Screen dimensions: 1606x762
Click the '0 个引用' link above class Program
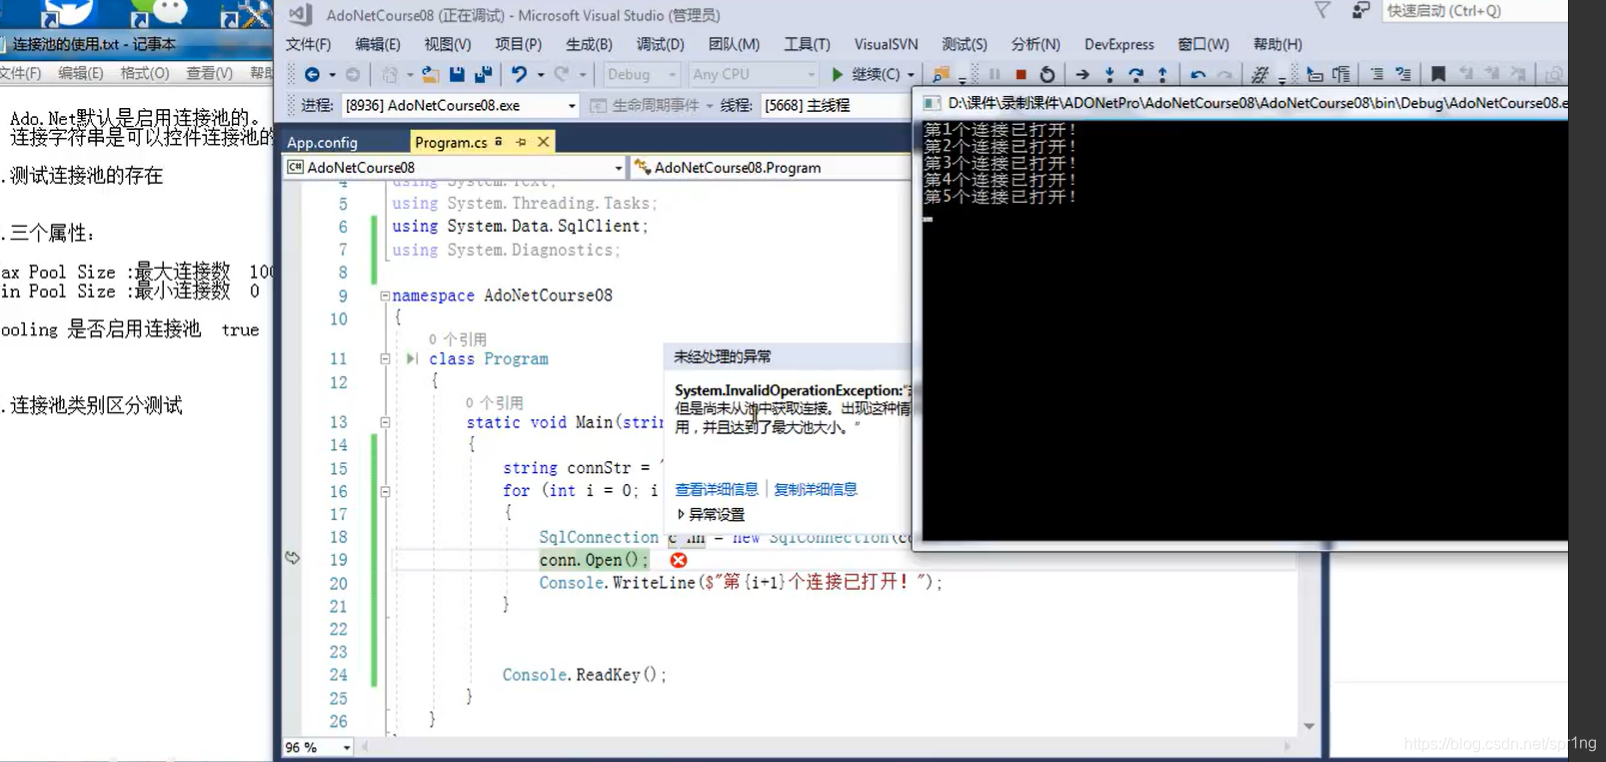[x=457, y=339]
